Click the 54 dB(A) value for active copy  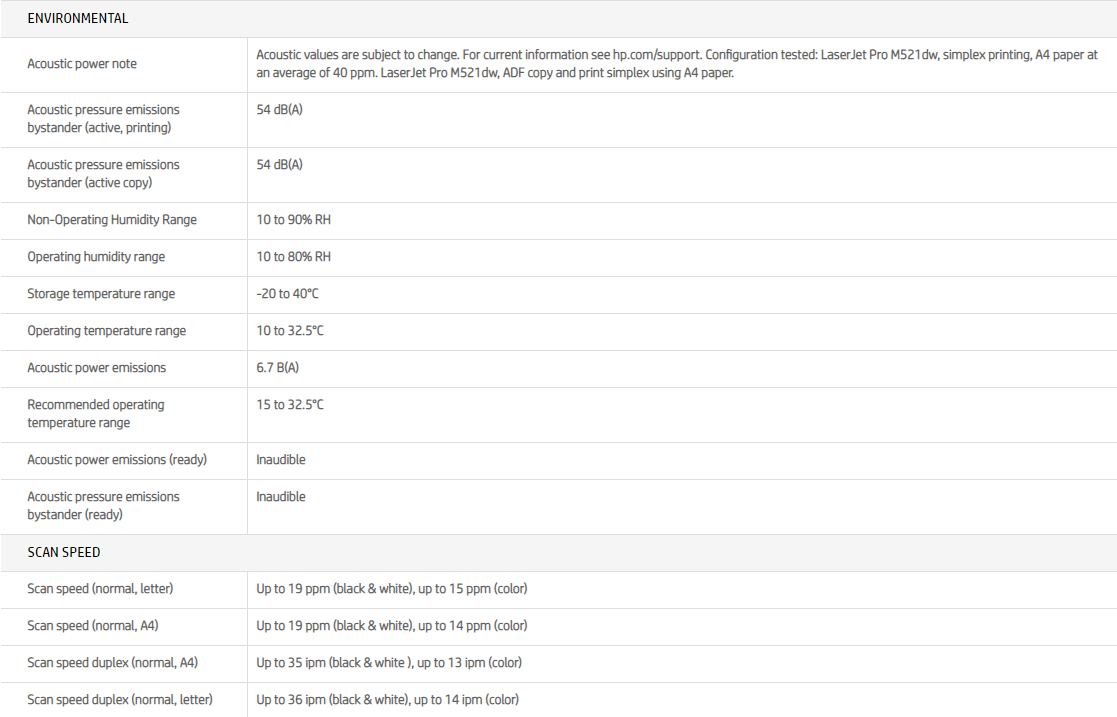click(279, 165)
